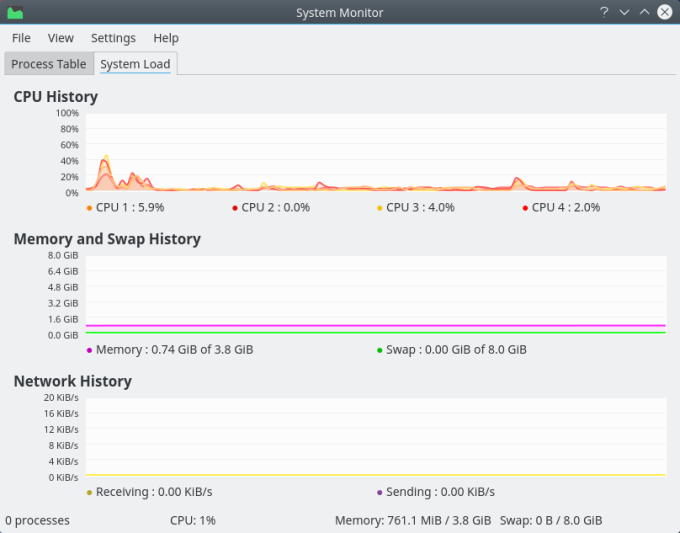Open the View menu
This screenshot has width=680, height=533.
[61, 38]
